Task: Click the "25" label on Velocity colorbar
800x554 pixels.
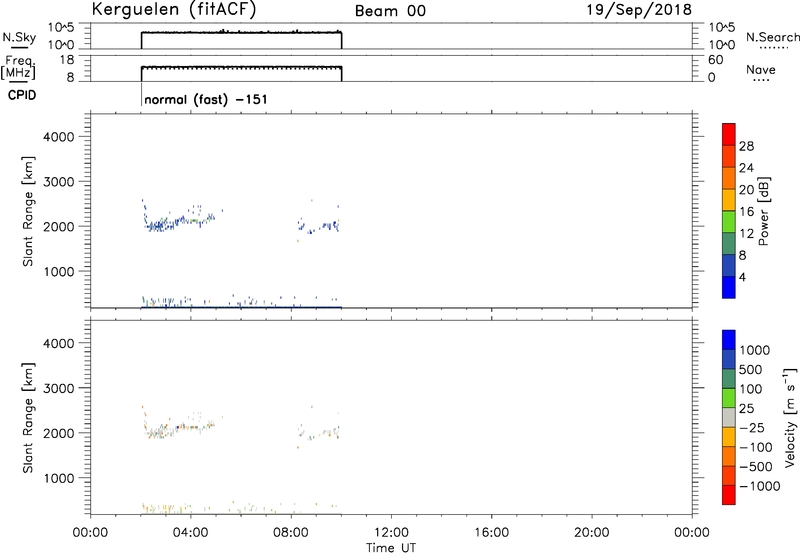Action: [746, 409]
